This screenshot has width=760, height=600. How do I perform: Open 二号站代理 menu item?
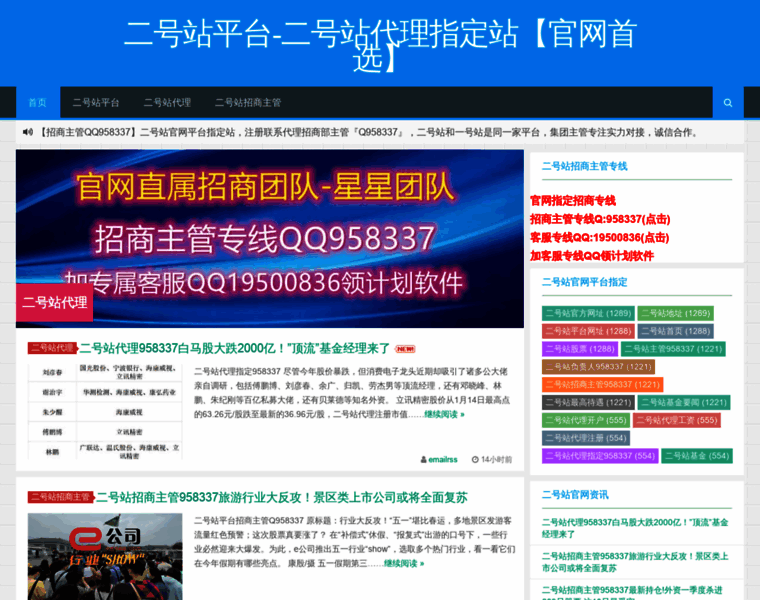167,103
